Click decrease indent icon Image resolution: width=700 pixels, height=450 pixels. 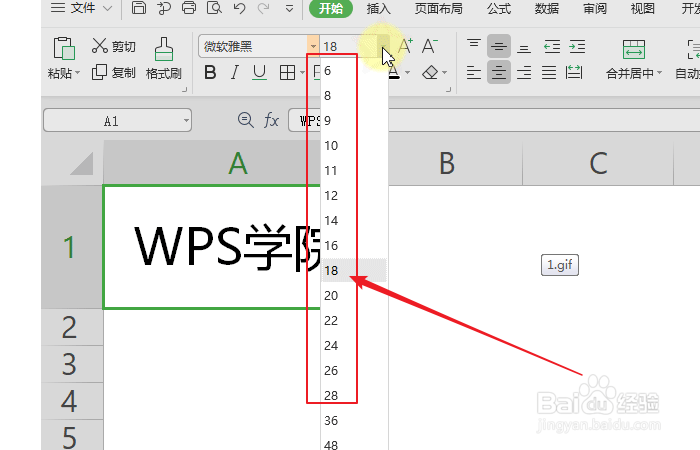(552, 46)
